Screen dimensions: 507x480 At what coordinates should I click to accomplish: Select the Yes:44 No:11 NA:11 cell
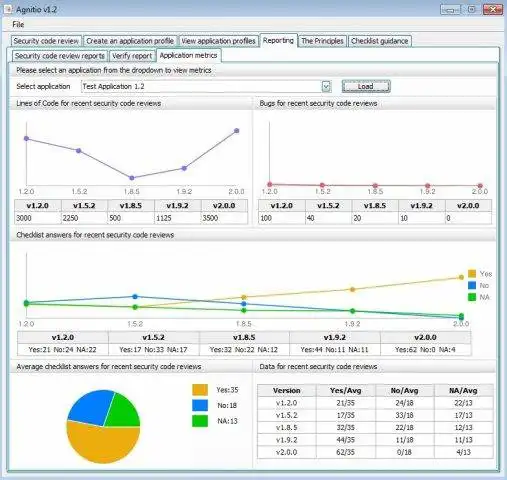pyautogui.click(x=335, y=350)
